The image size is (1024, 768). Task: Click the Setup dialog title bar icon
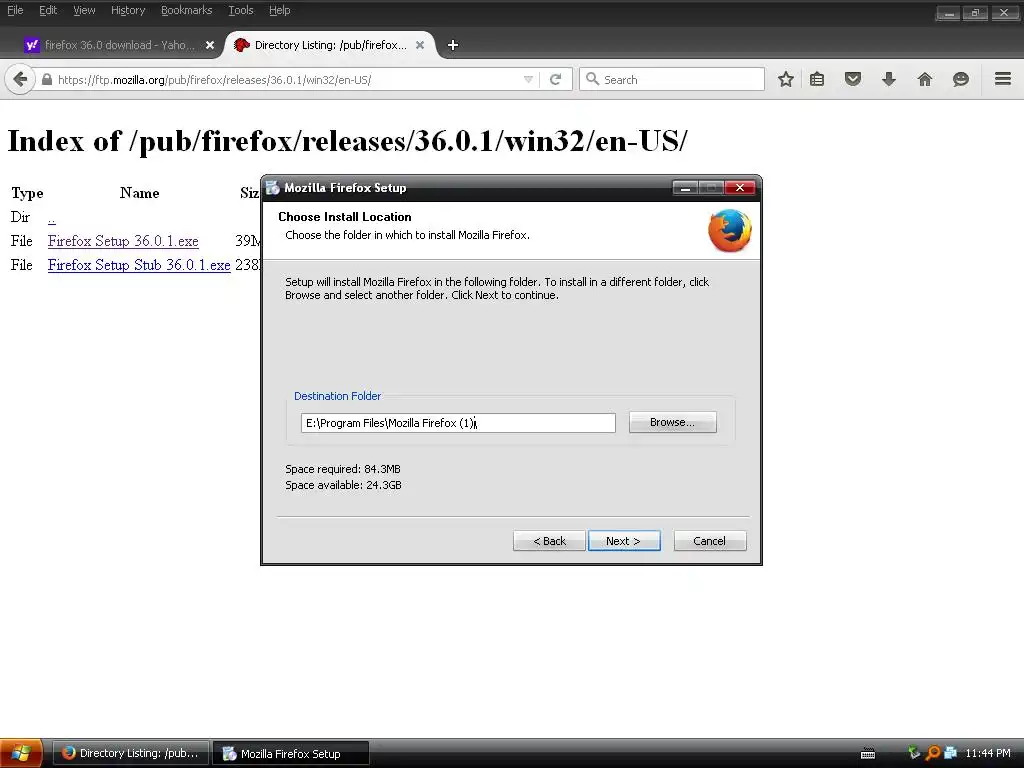tap(273, 188)
